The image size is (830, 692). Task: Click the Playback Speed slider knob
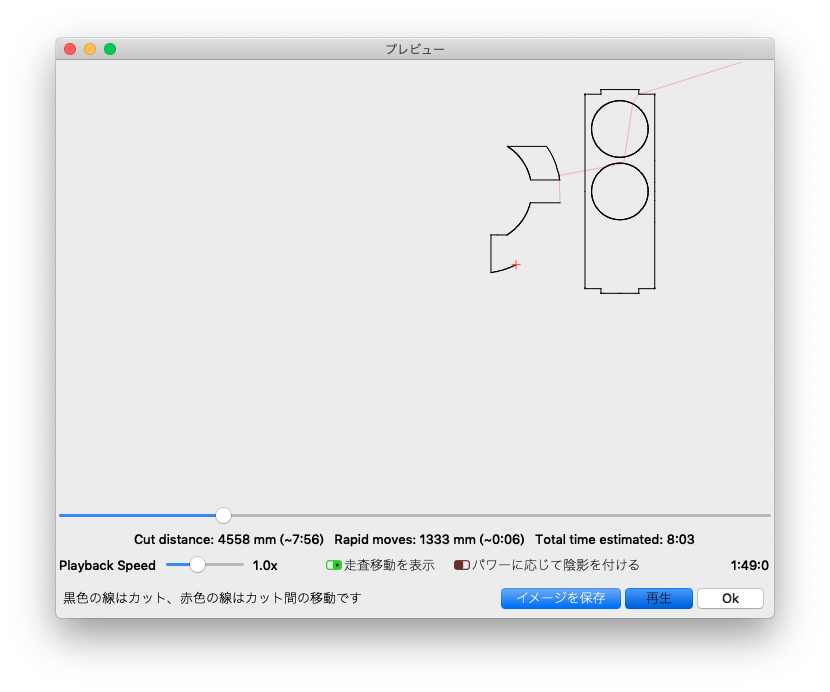197,564
